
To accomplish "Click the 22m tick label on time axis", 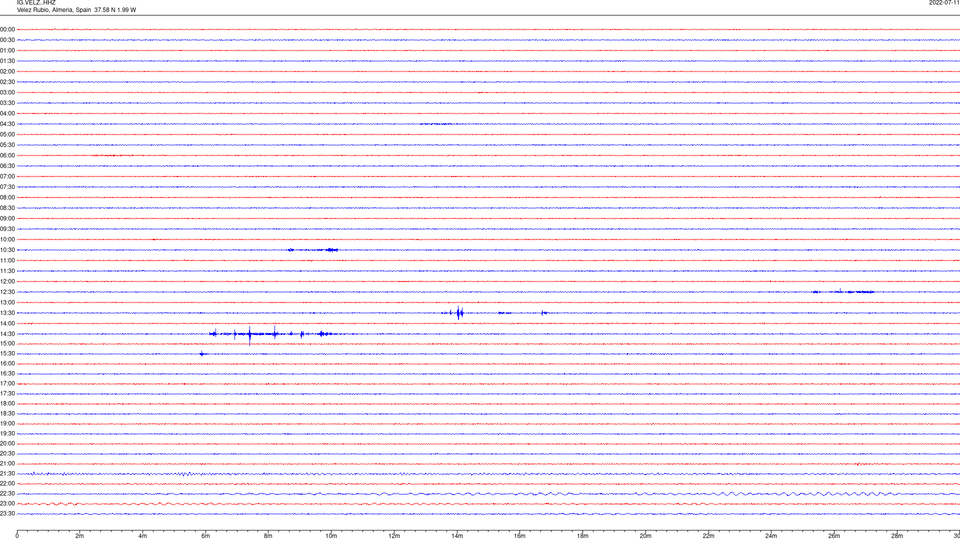I will [708, 536].
